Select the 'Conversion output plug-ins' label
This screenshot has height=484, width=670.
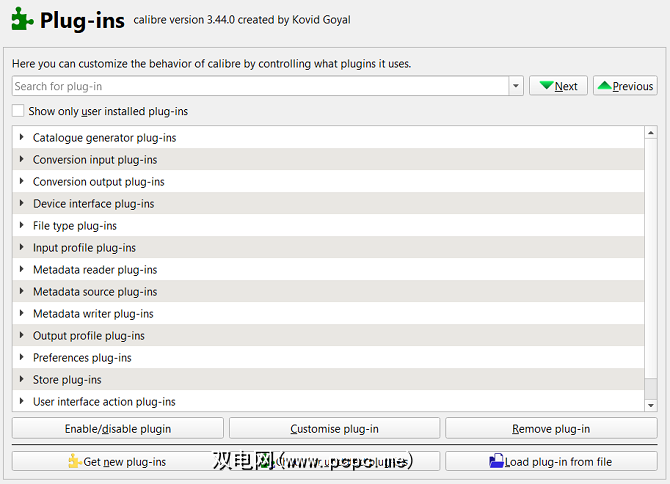(x=99, y=182)
